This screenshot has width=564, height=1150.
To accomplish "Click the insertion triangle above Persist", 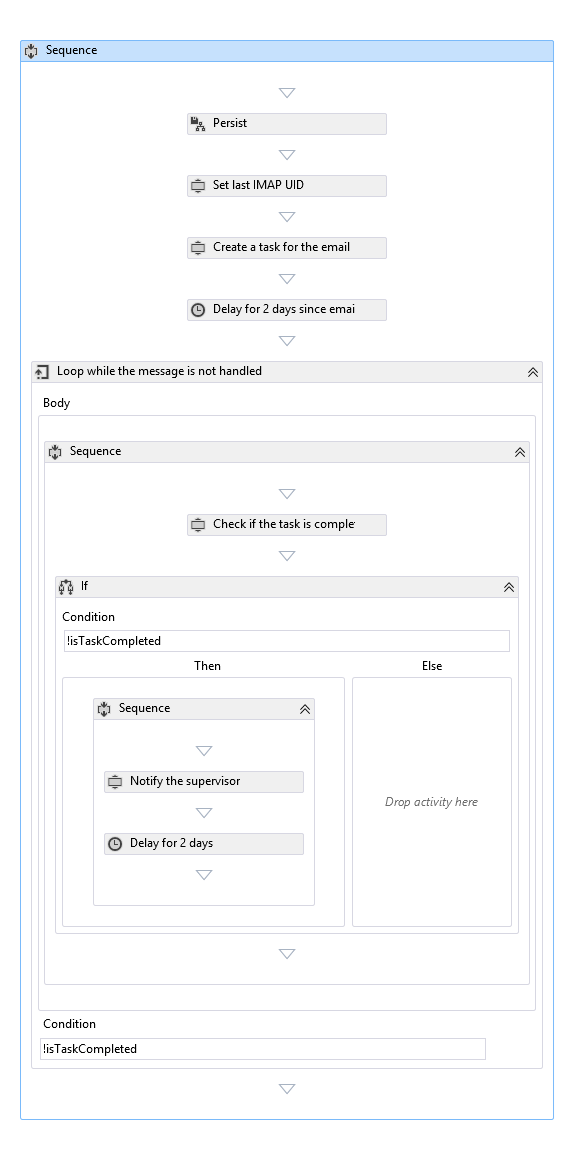I will (287, 93).
